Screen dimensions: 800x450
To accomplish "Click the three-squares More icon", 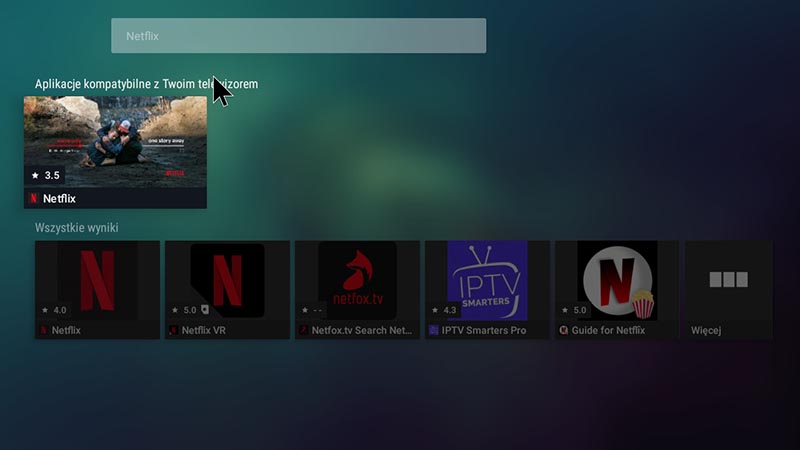I will tap(729, 280).
